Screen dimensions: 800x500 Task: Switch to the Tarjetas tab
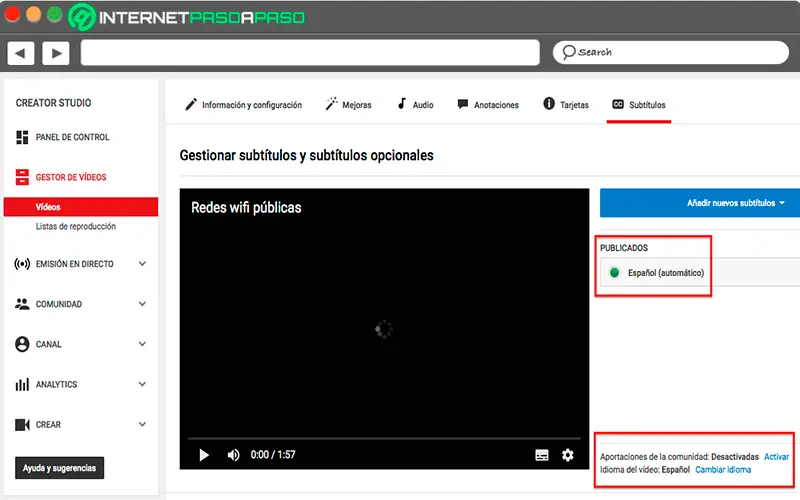[x=566, y=105]
